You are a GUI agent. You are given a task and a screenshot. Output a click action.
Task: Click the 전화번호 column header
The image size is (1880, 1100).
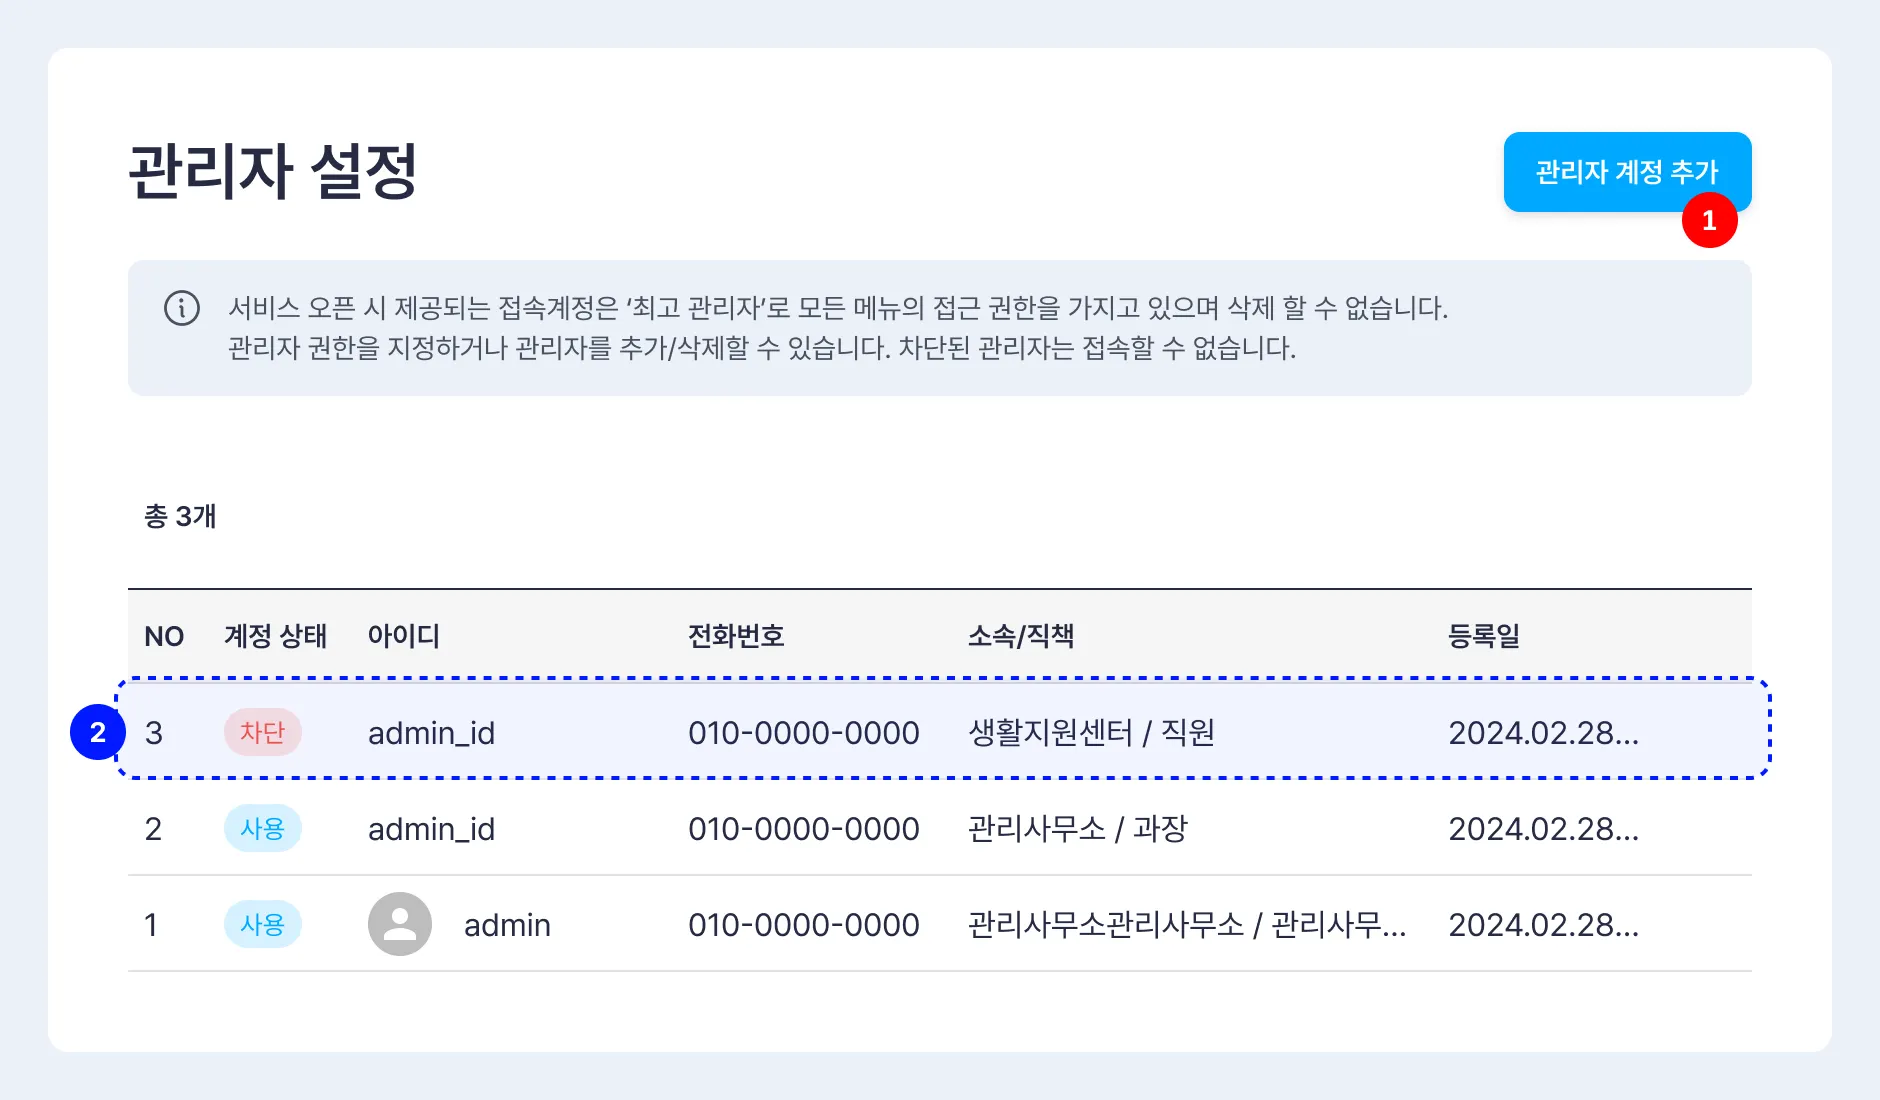736,636
